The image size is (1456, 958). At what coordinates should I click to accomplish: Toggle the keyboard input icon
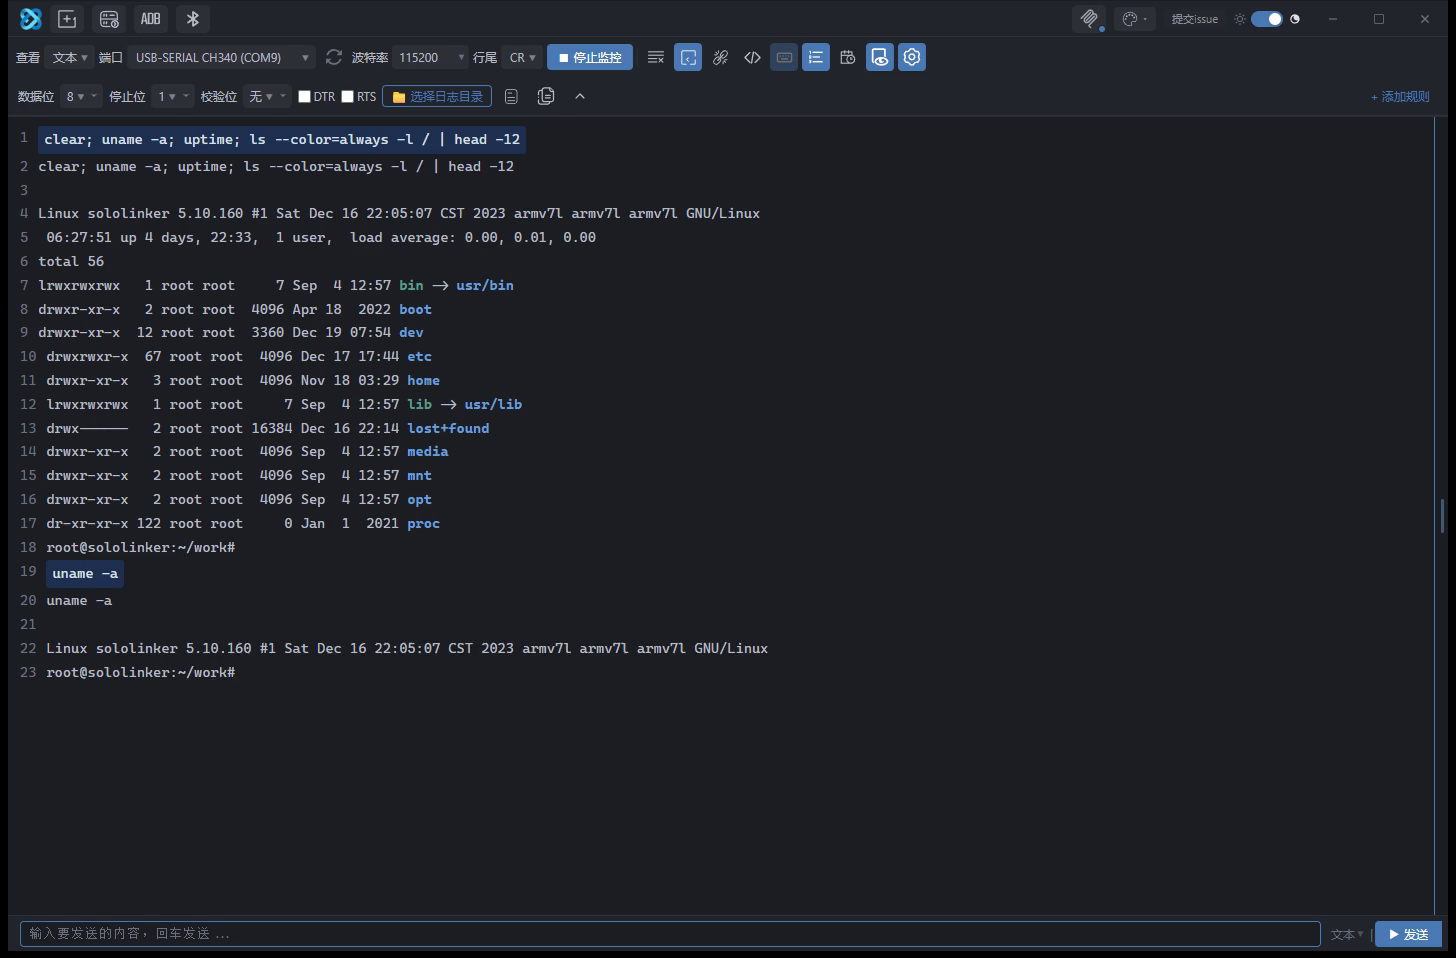coord(784,57)
